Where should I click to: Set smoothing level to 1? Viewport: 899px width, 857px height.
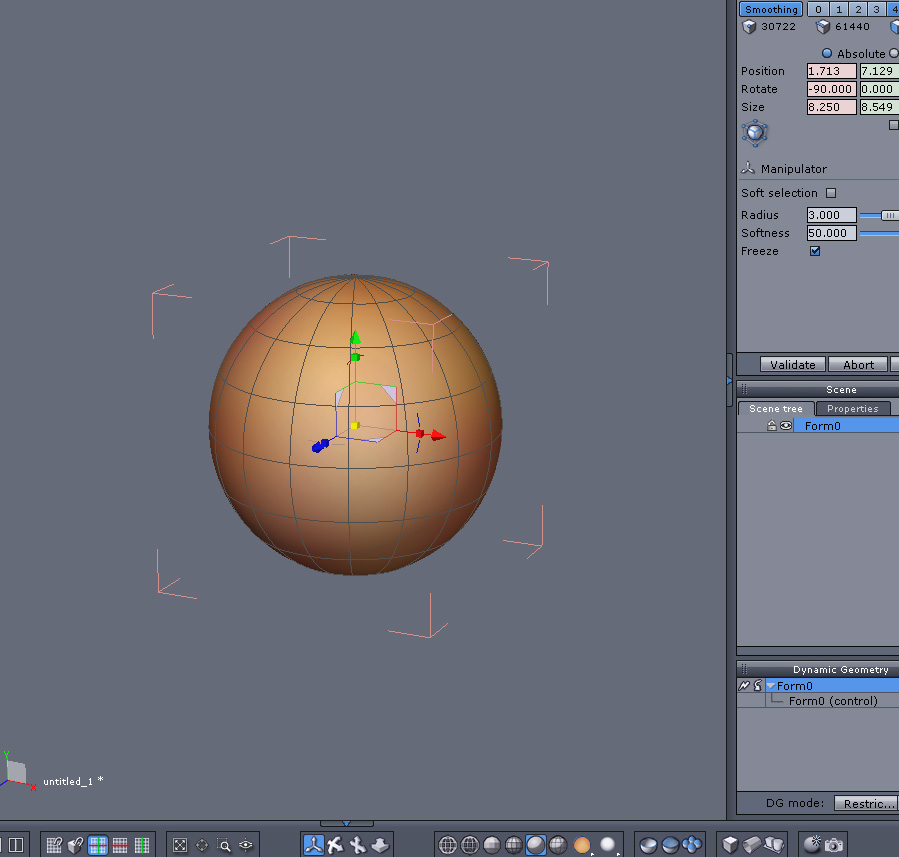(839, 9)
